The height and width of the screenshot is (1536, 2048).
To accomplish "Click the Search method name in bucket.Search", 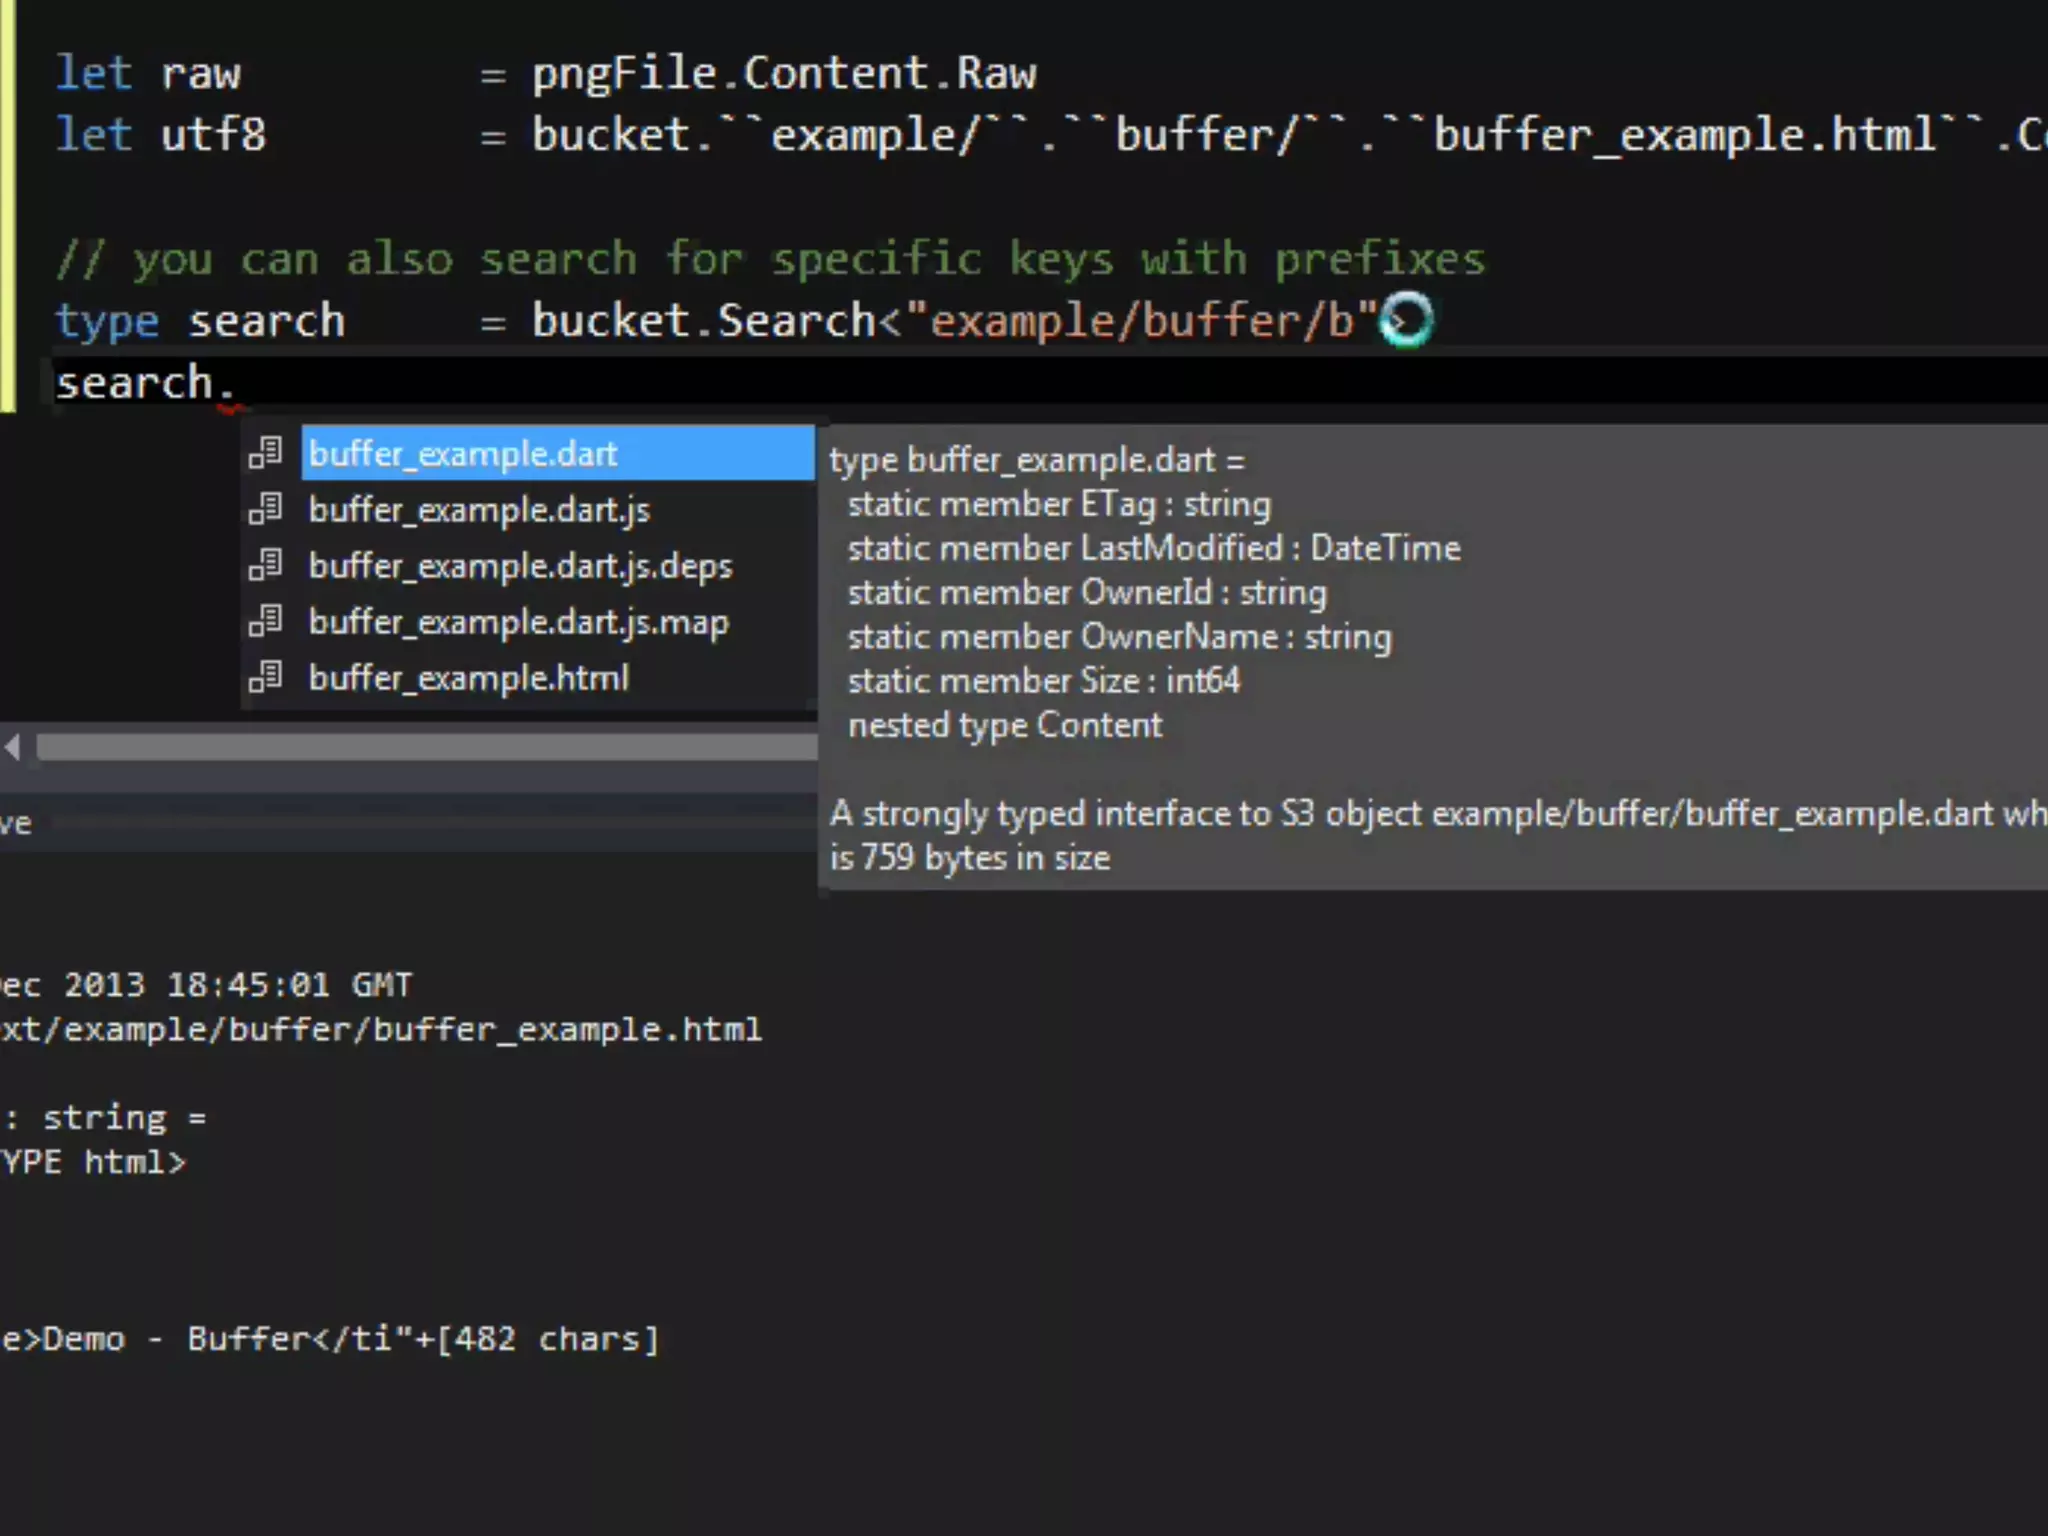I will point(796,322).
